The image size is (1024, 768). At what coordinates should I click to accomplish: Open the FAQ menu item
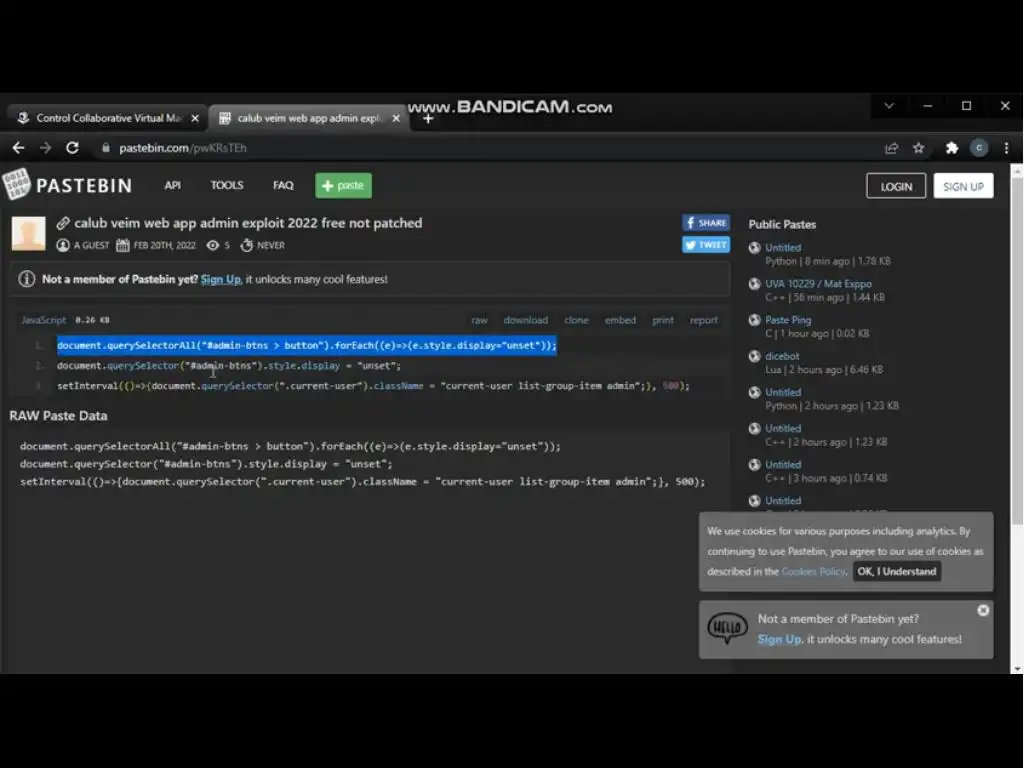[283, 185]
